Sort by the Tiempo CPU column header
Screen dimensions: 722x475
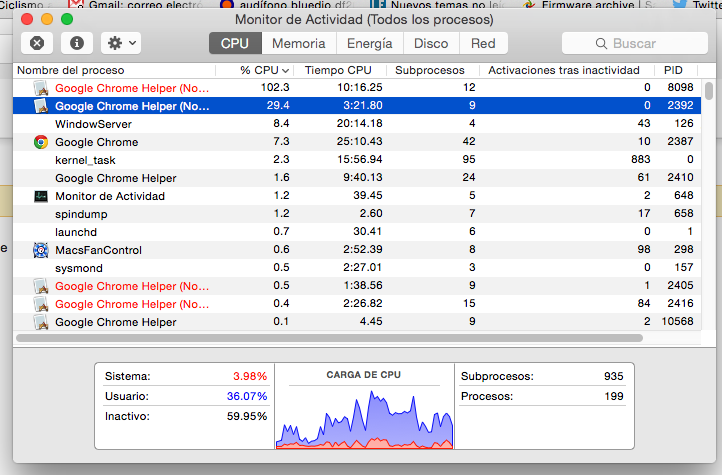(340, 70)
